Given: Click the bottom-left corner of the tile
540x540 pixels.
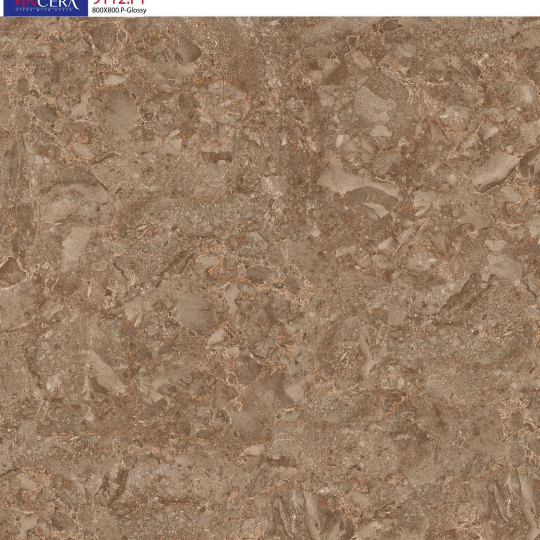Looking at the screenshot, I should pos(3,537).
